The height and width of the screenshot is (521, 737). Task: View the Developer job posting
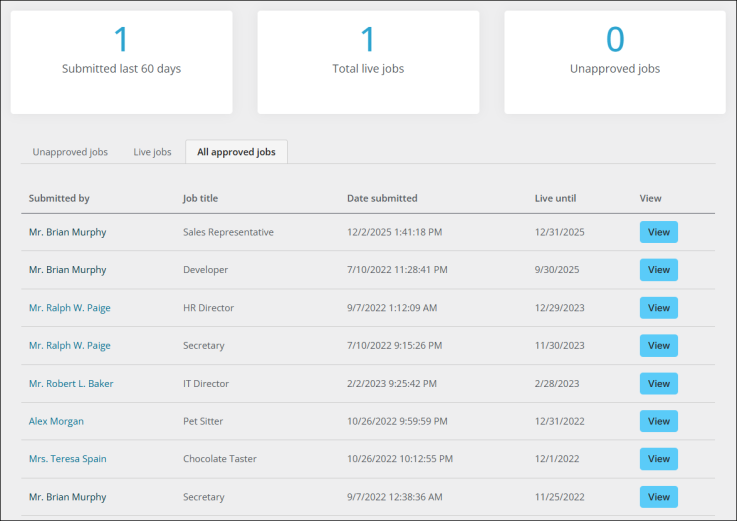658,270
